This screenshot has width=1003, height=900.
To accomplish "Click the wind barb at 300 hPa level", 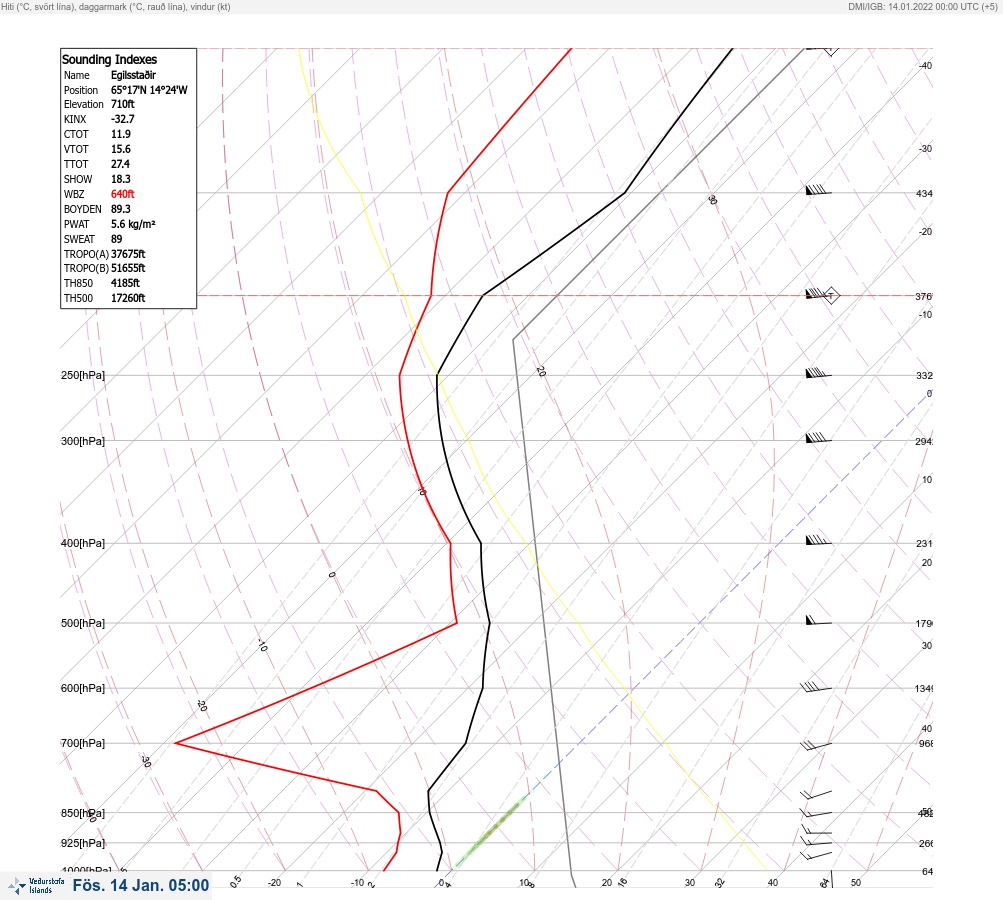I will pyautogui.click(x=818, y=438).
